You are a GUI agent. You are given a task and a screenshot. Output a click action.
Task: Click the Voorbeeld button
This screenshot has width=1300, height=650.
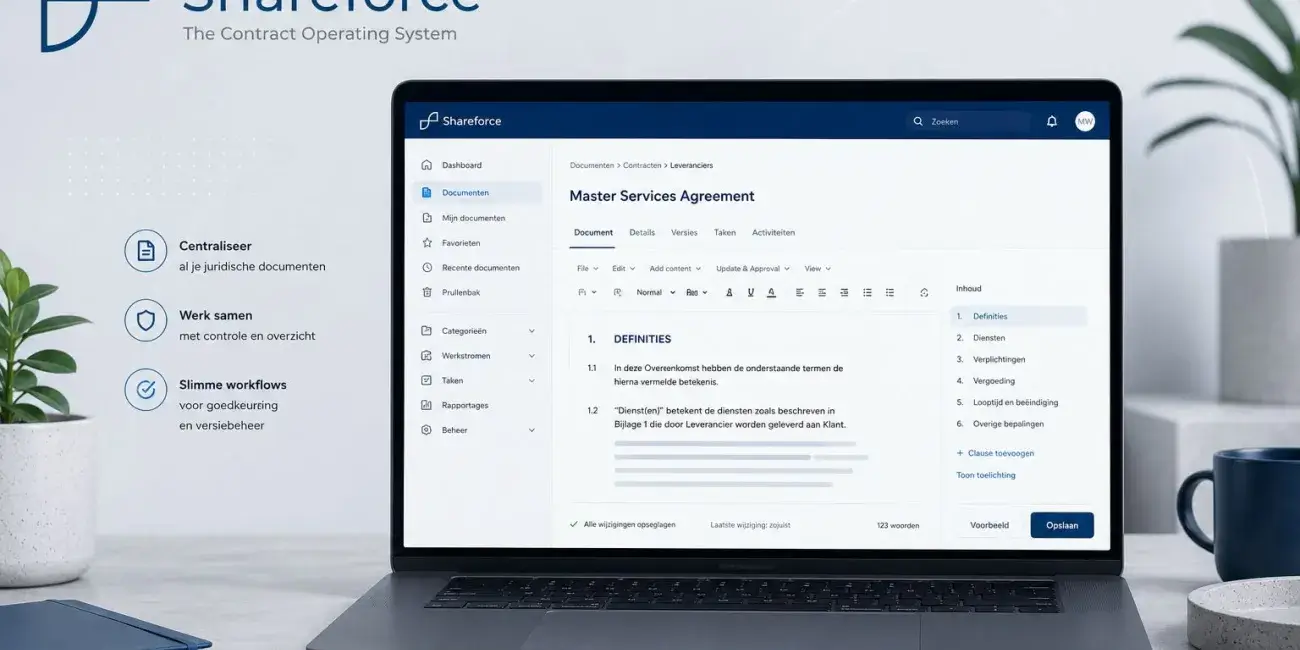click(989, 525)
